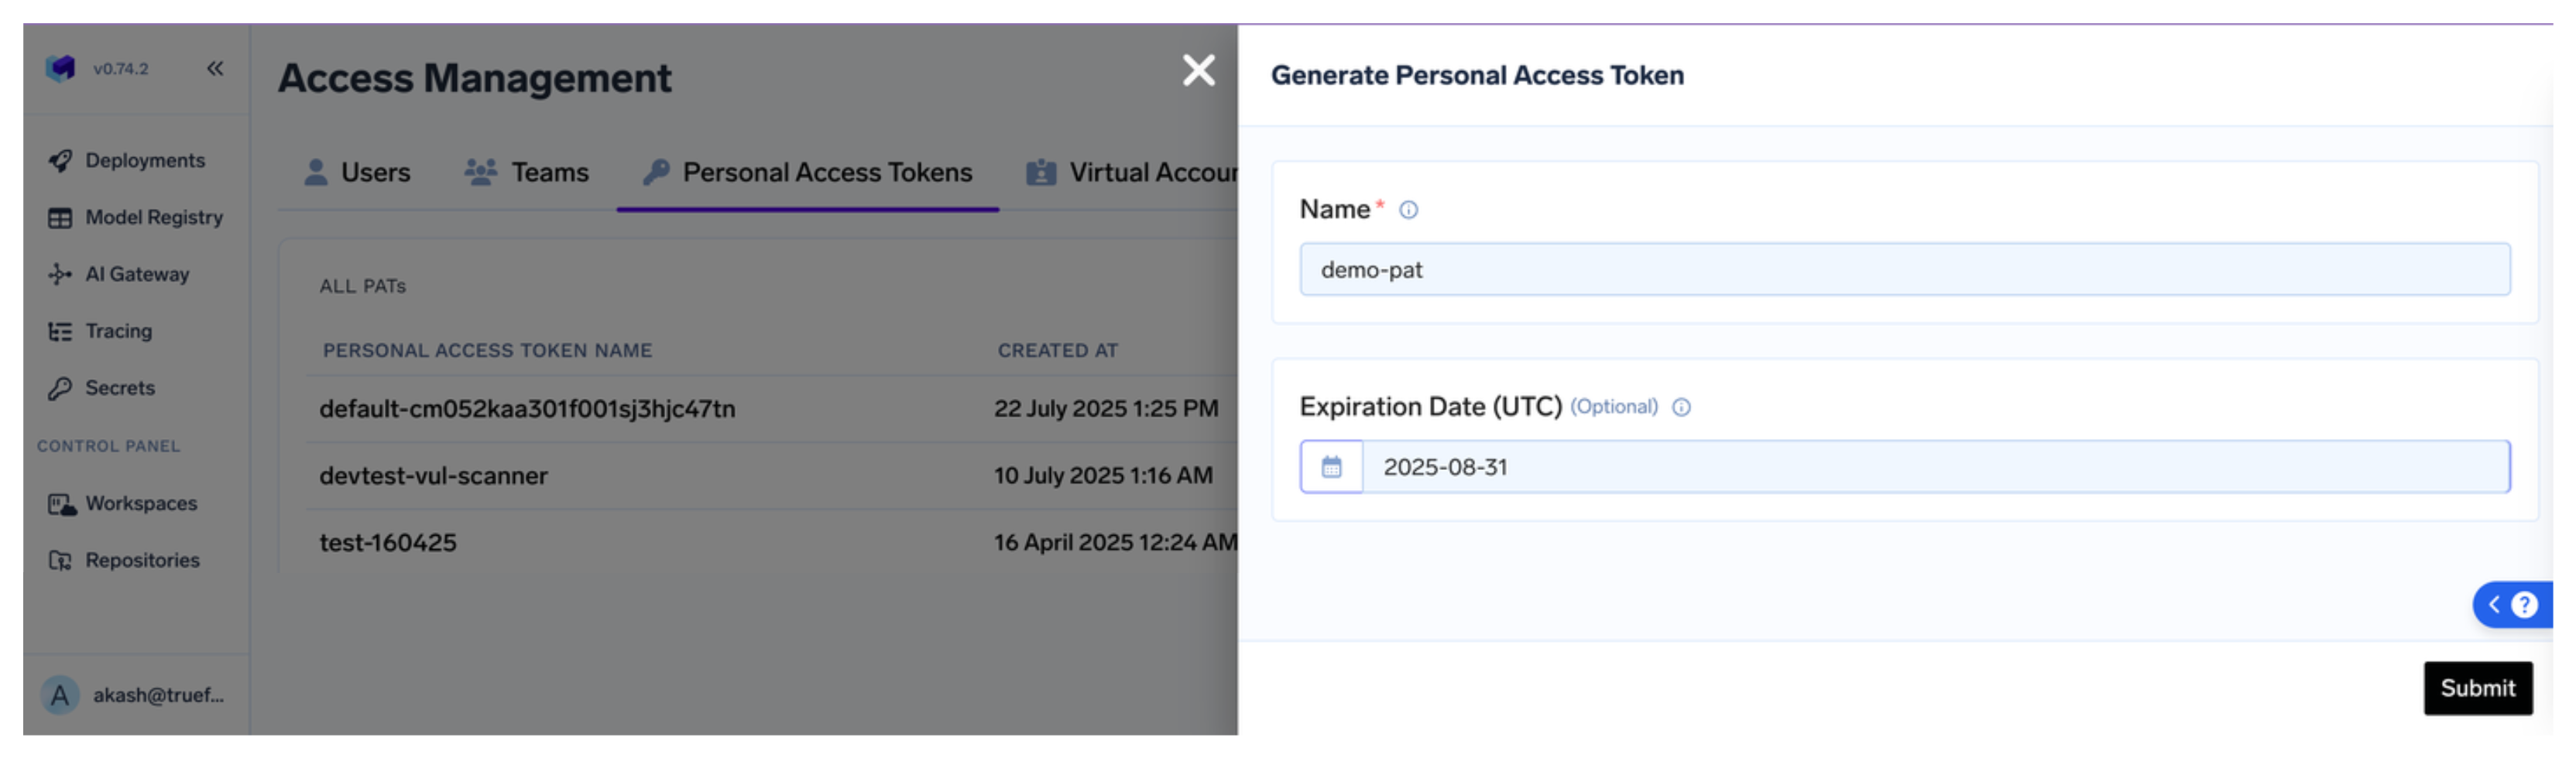Image resolution: width=2576 pixels, height=758 pixels.
Task: Collapse the sidebar with double-chevron icon
Action: click(215, 69)
